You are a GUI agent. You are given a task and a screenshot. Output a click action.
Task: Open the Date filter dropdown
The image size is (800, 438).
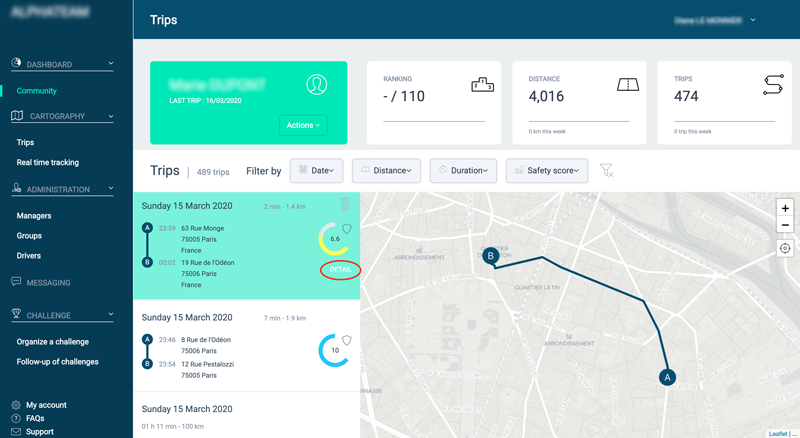[316, 171]
